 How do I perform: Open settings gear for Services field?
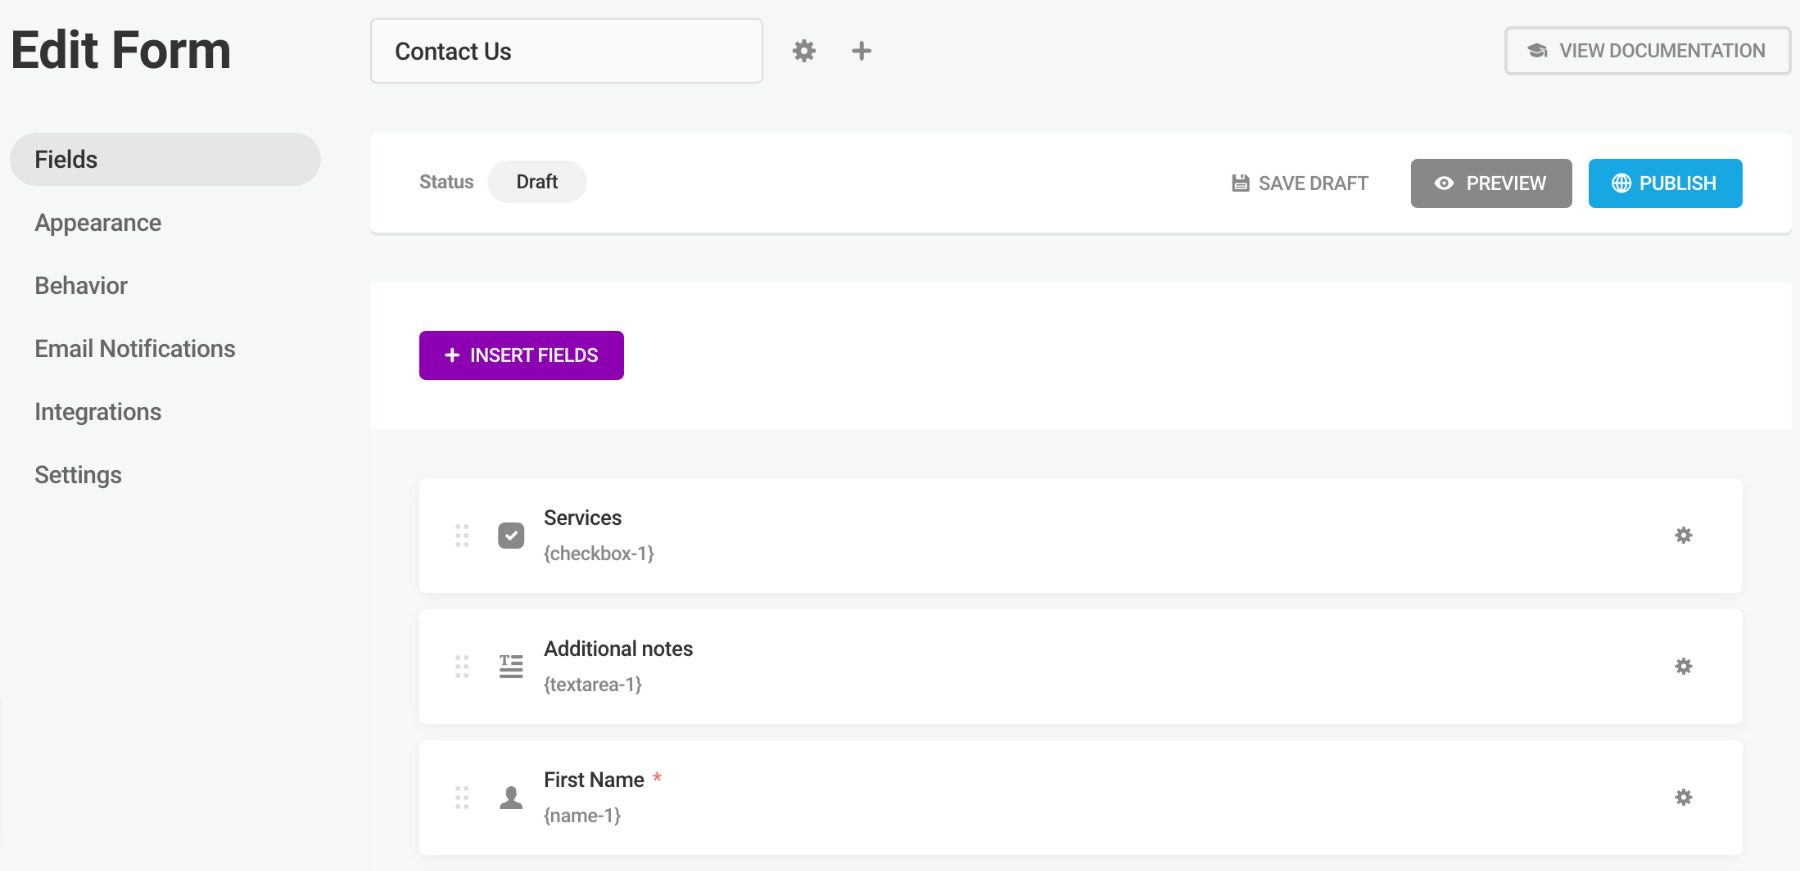(x=1683, y=535)
